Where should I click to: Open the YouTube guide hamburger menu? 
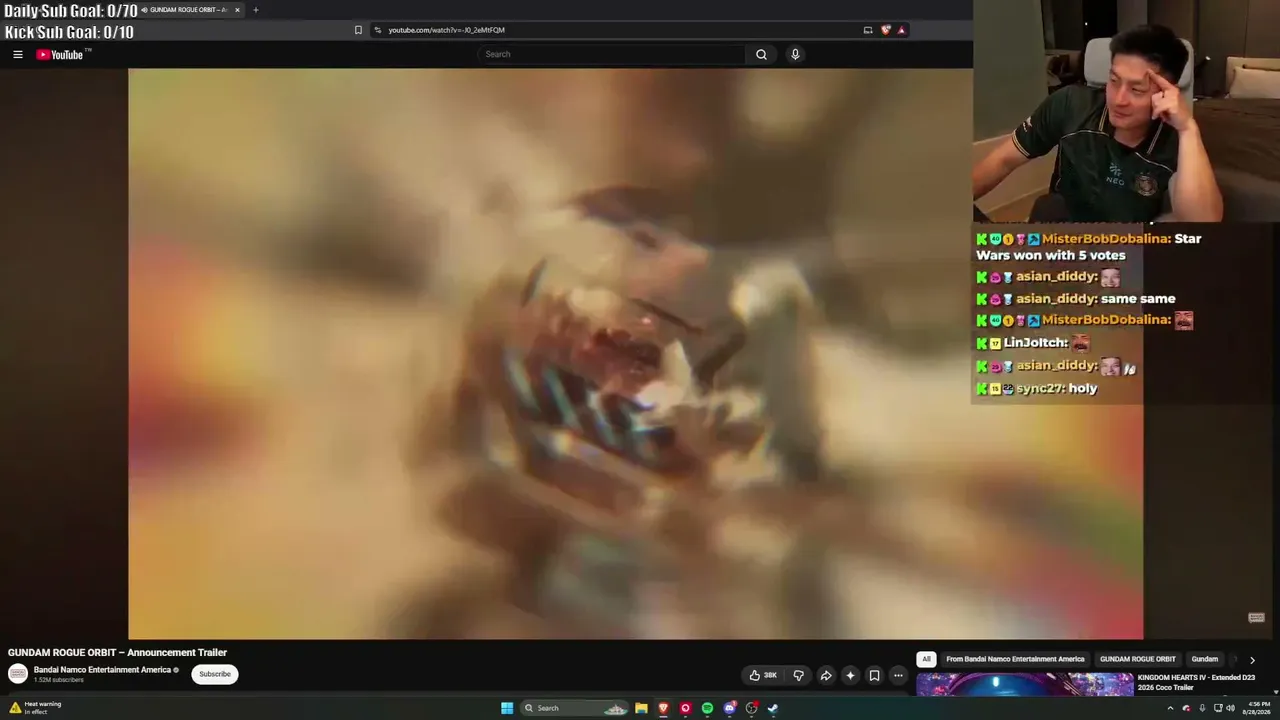tap(18, 55)
